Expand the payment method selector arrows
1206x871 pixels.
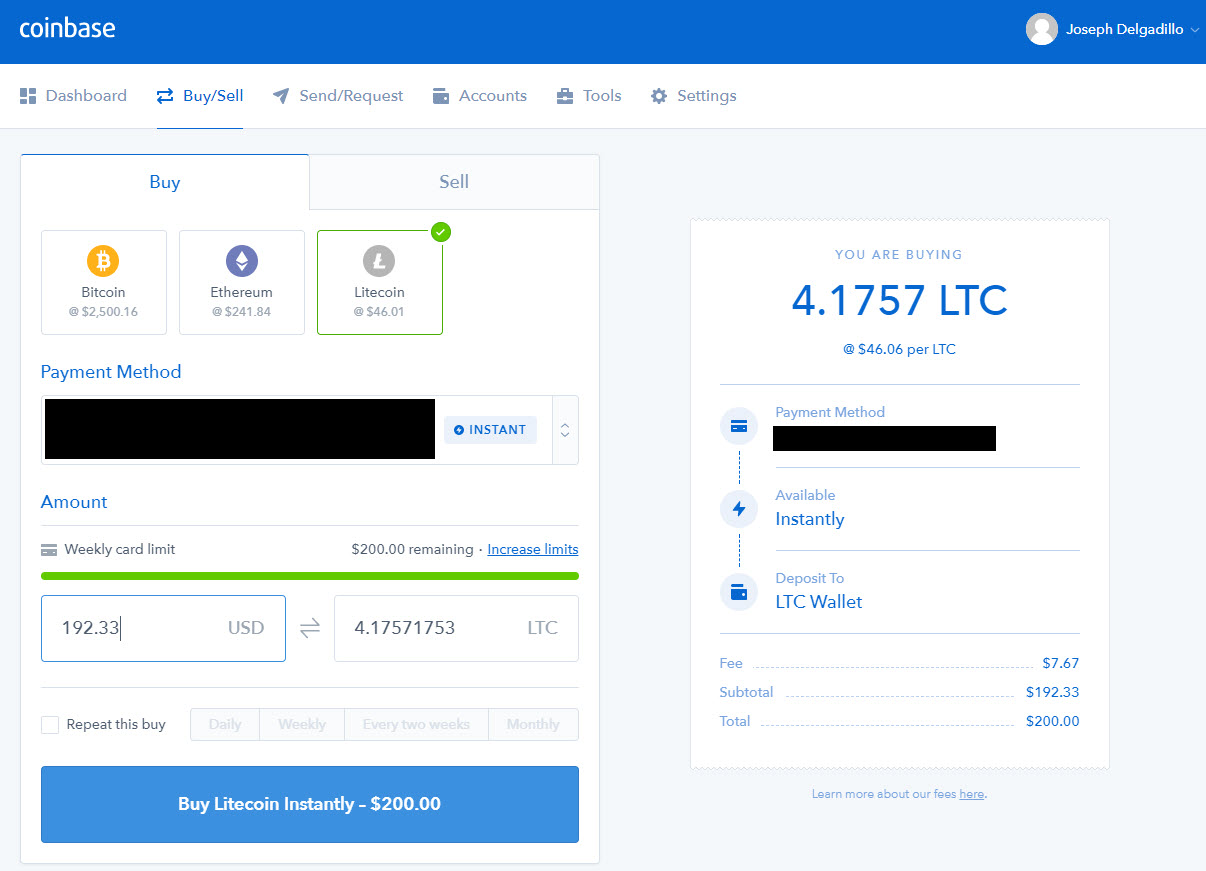click(565, 430)
